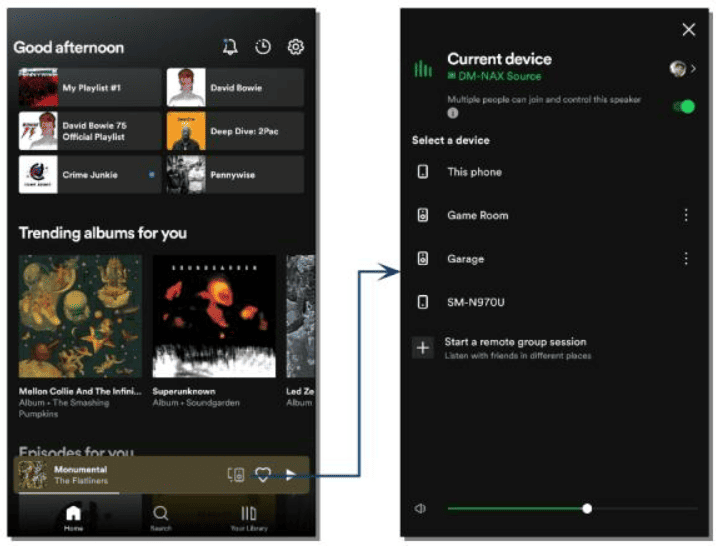This screenshot has height=546, width=716.
Task: Open David Bowie tile
Action: [x=235, y=87]
